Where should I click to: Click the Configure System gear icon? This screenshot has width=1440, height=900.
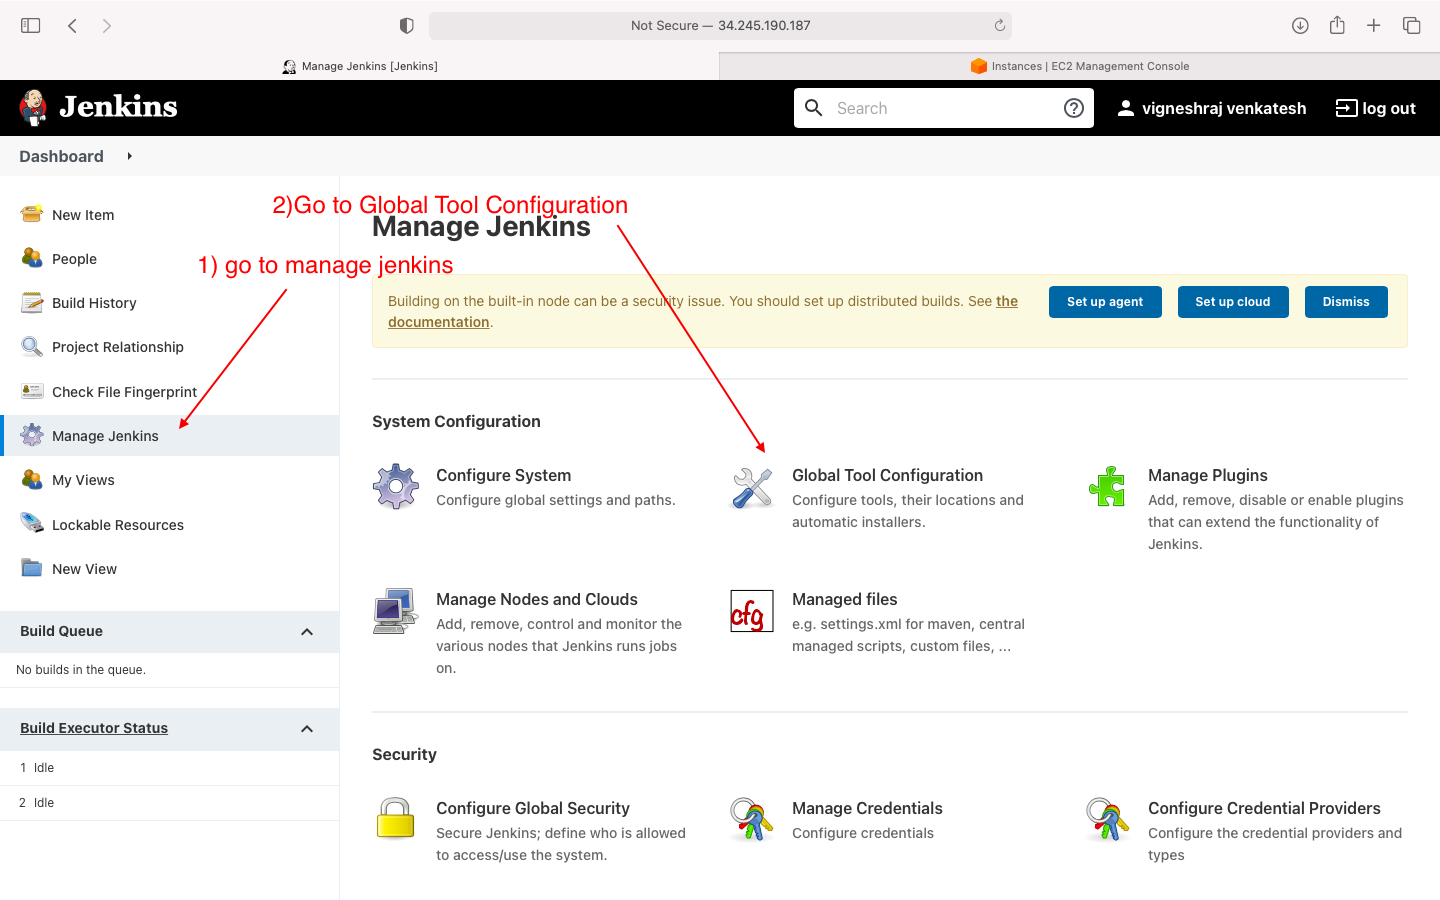(396, 487)
